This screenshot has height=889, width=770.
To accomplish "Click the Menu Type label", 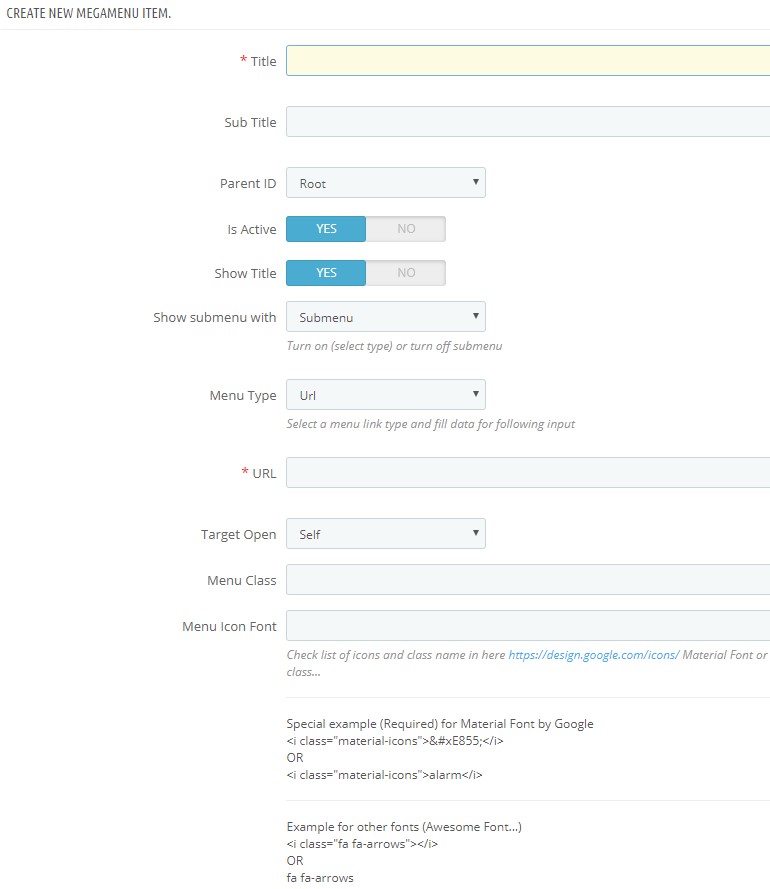I will 243,396.
